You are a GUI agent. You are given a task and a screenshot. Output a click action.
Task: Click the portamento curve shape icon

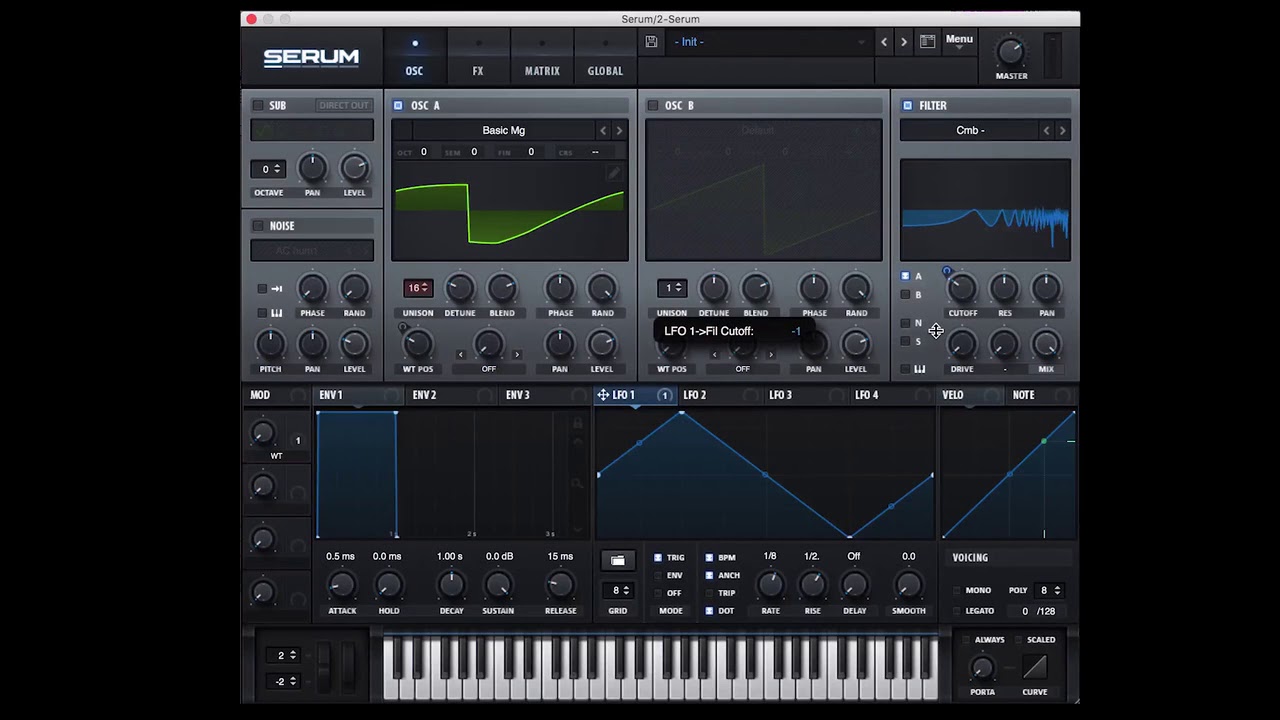pyautogui.click(x=1035, y=667)
